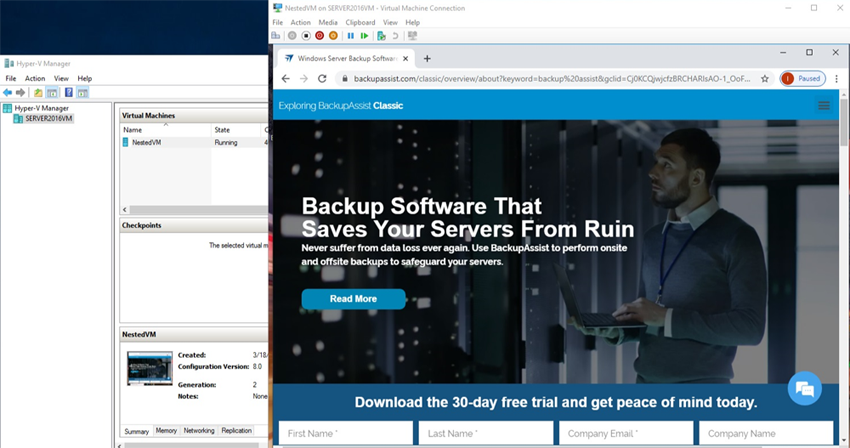This screenshot has height=448, width=850.
Task: Click the Up One Level folder icon
Action: [x=38, y=93]
